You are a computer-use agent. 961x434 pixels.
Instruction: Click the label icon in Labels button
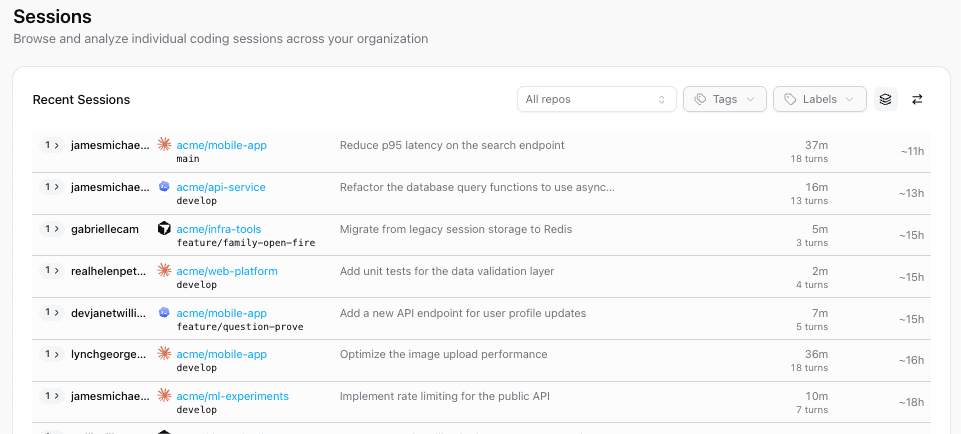(x=791, y=99)
